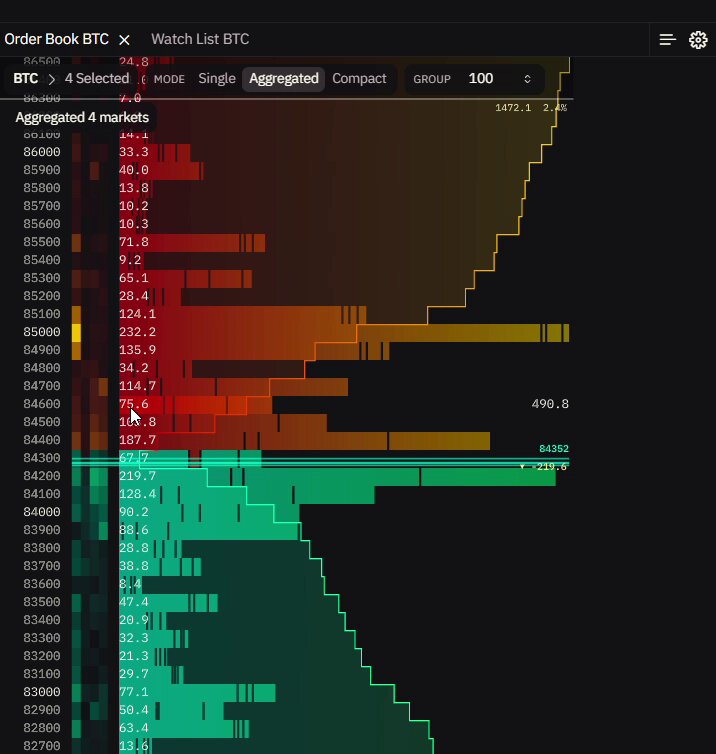Screen dimensions: 716x754
Task: Click the 86000 price level
Action: tap(42, 152)
